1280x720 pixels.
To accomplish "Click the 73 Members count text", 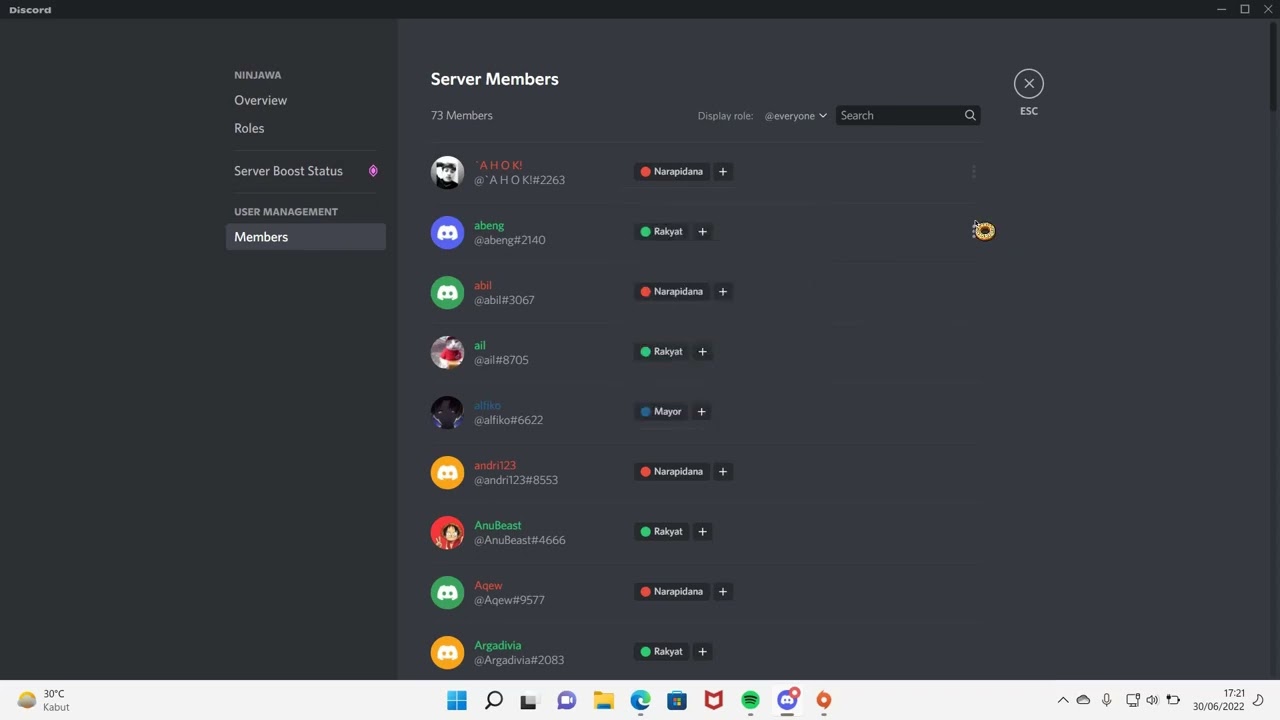I will pyautogui.click(x=462, y=116).
